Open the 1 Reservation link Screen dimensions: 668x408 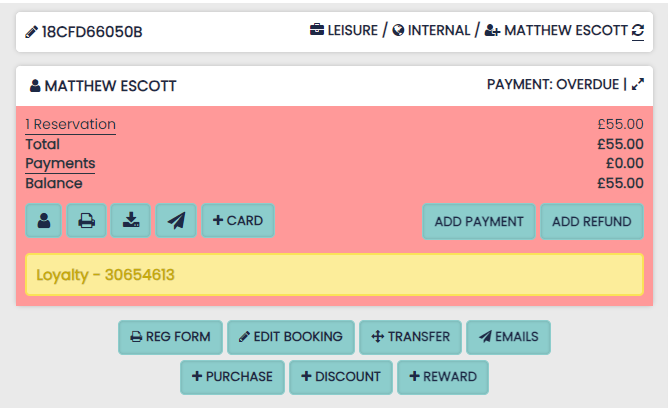[70, 125]
